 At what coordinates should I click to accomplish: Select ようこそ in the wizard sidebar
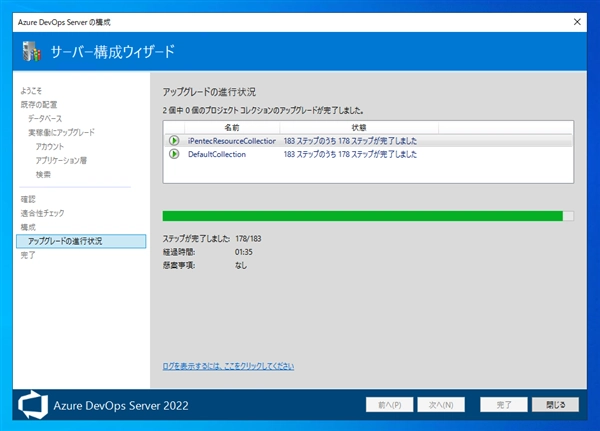coord(31,91)
